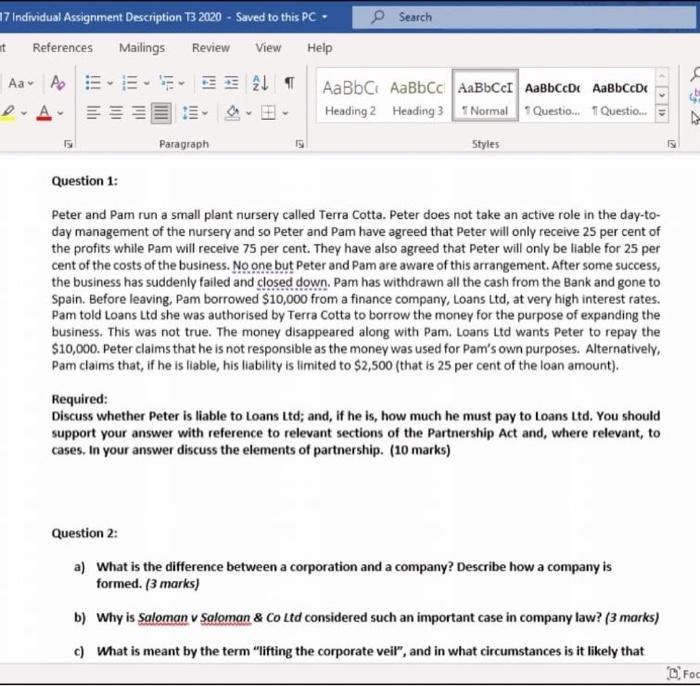Apply Align Left to paragraph
This screenshot has width=700, height=686.
(x=93, y=112)
